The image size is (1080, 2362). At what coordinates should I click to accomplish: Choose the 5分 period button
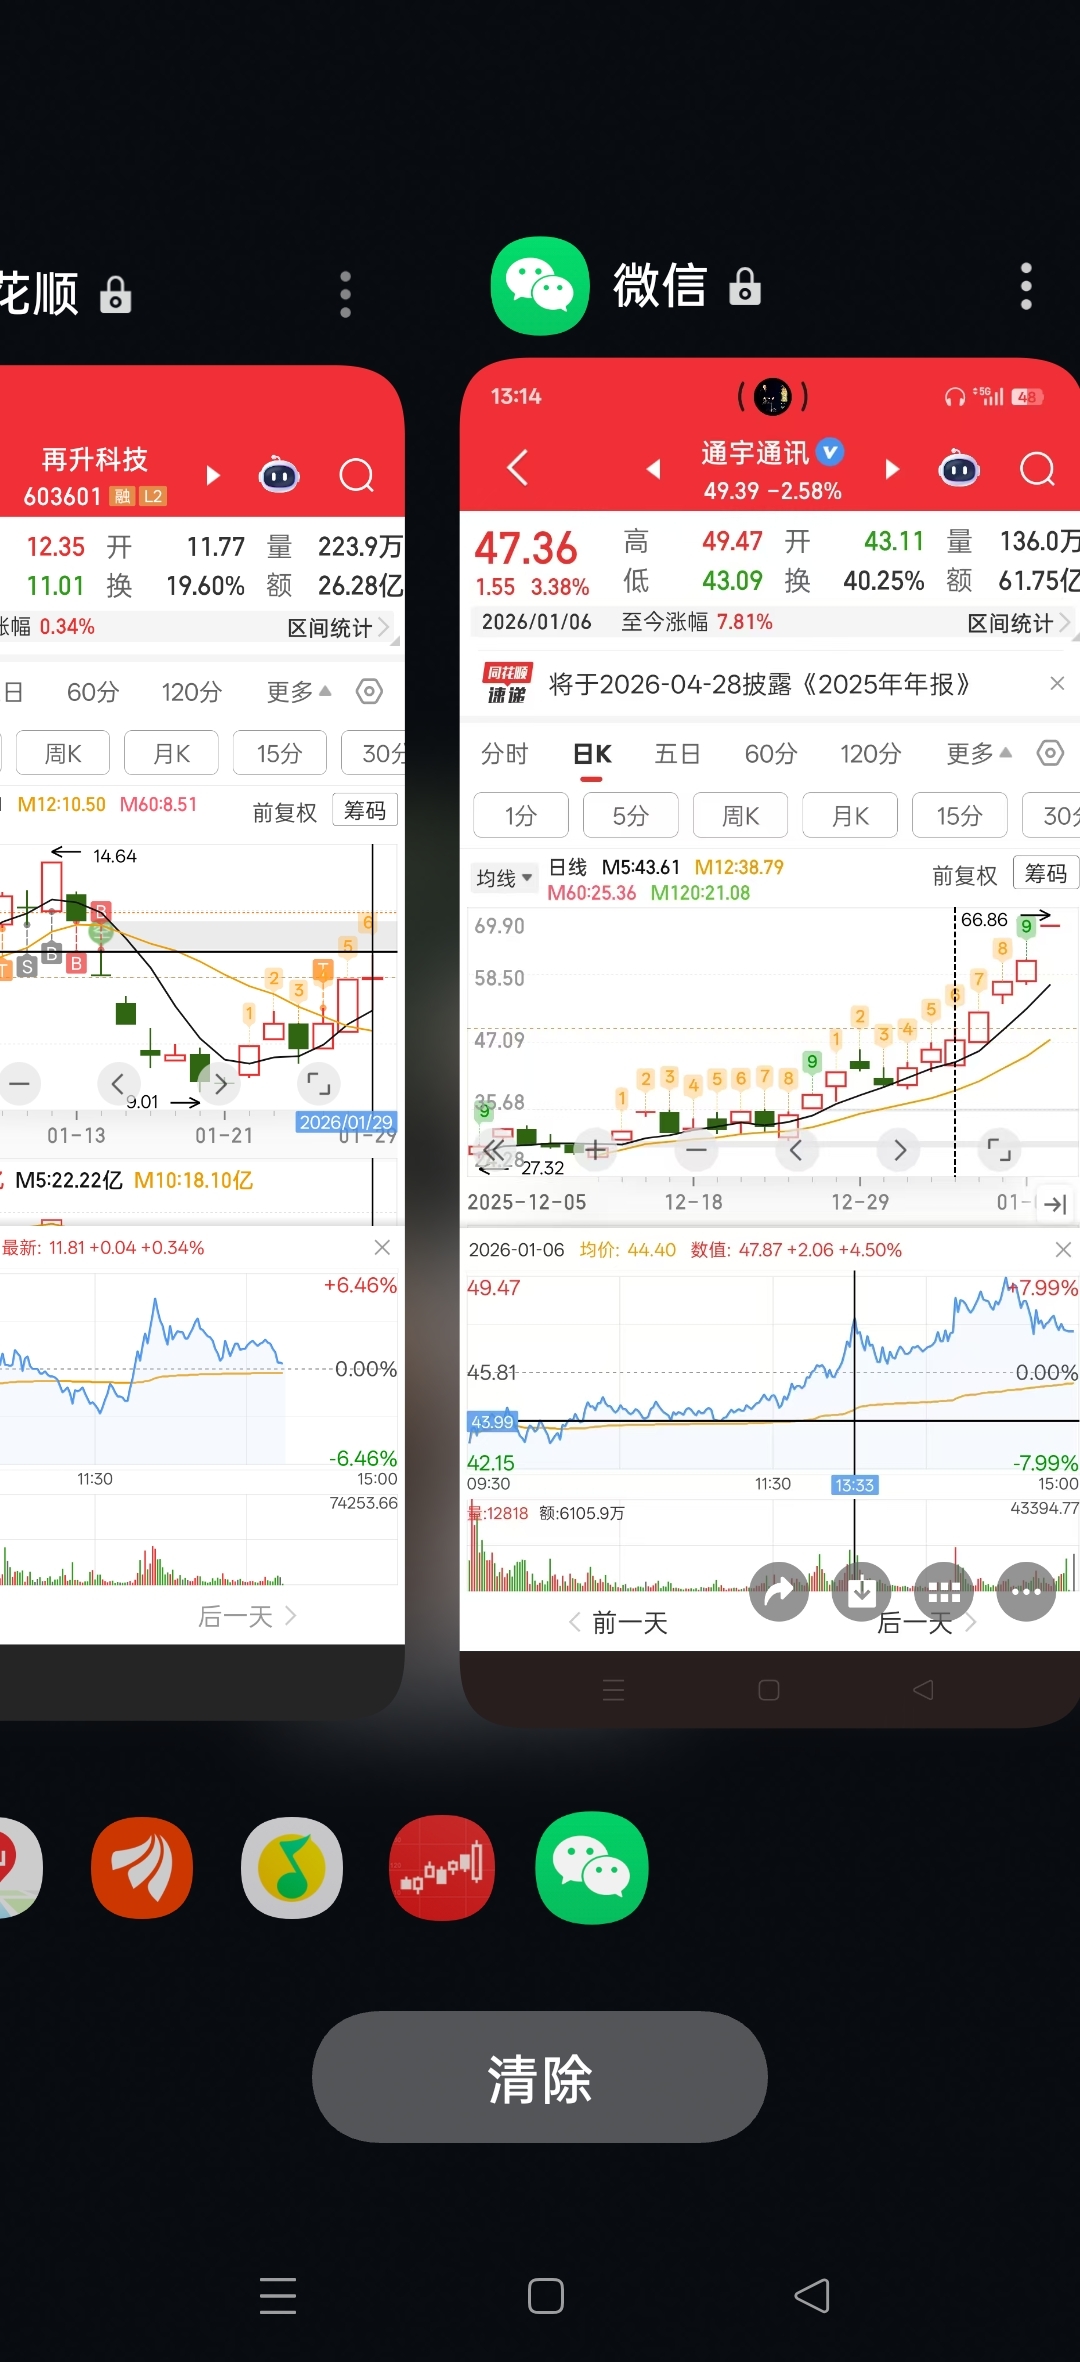(631, 816)
